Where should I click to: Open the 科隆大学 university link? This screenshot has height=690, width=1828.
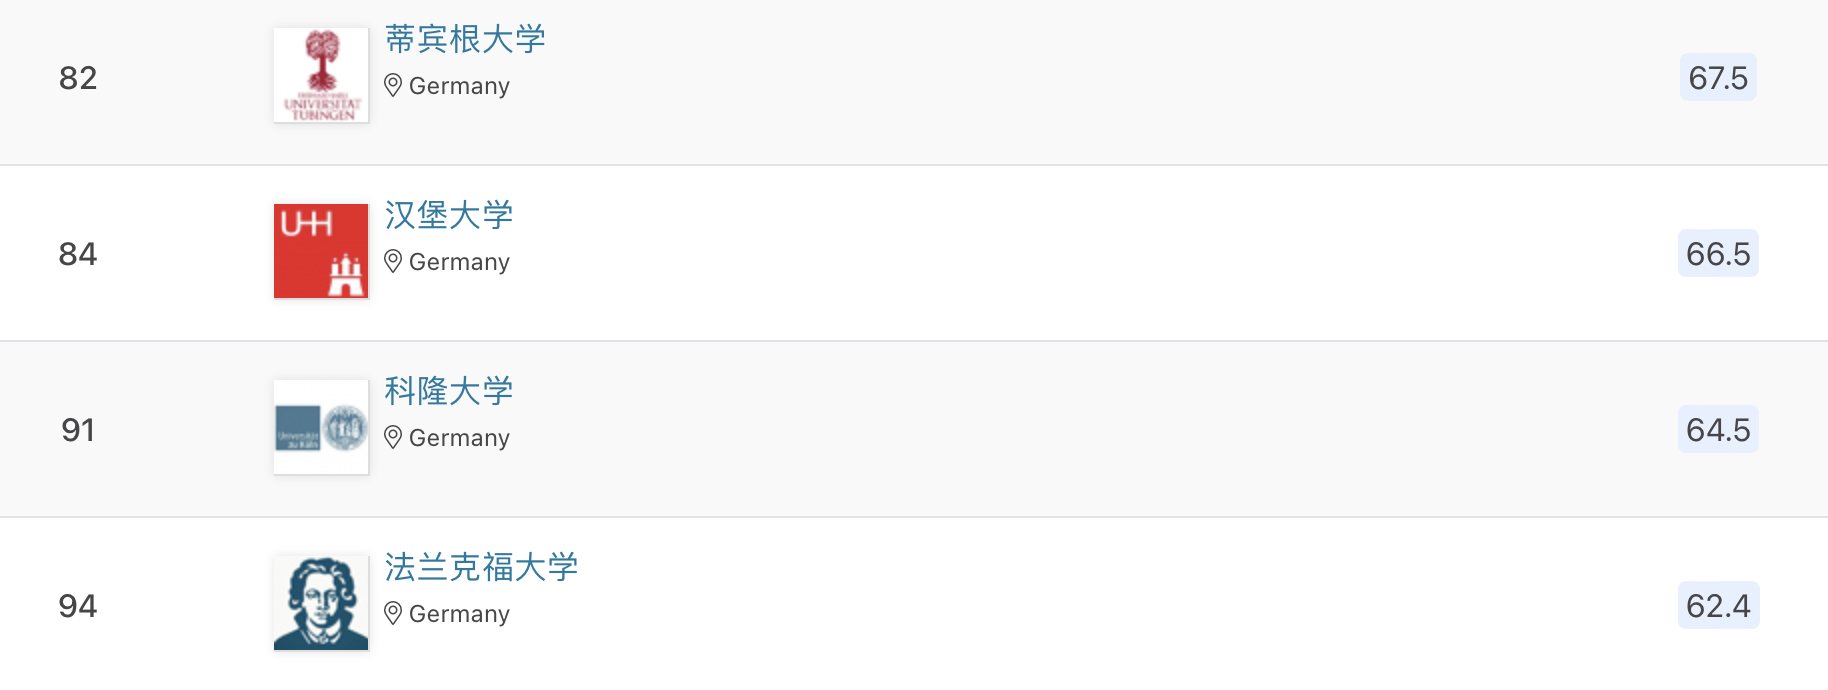449,391
